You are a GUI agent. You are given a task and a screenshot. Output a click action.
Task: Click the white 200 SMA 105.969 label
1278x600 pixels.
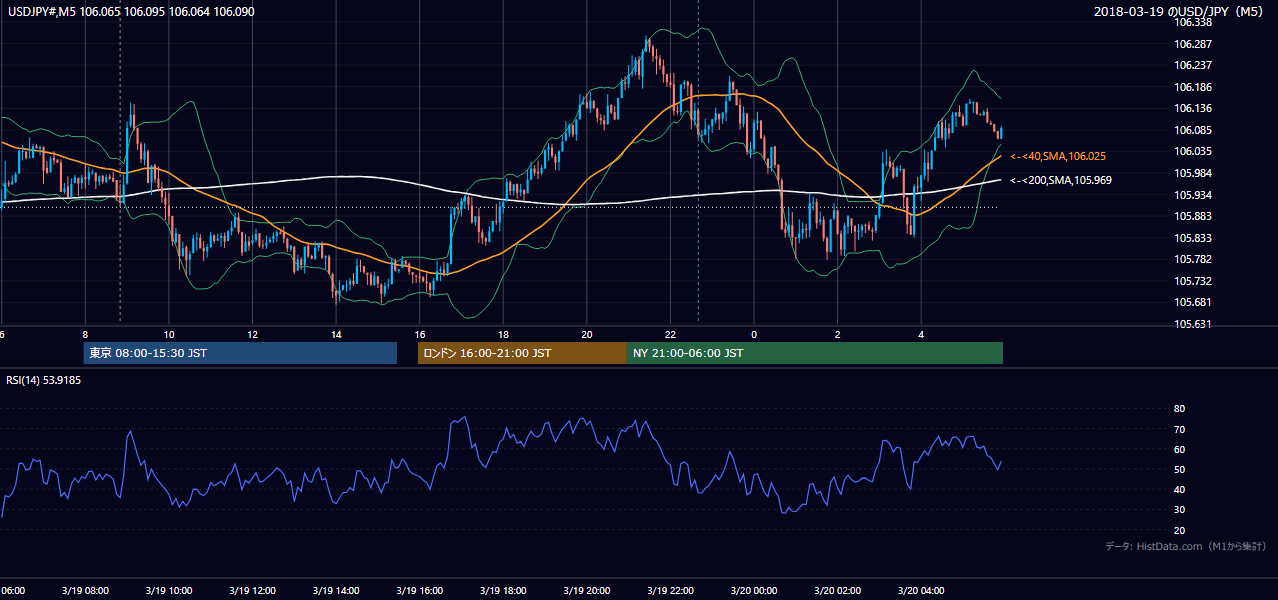(1061, 180)
